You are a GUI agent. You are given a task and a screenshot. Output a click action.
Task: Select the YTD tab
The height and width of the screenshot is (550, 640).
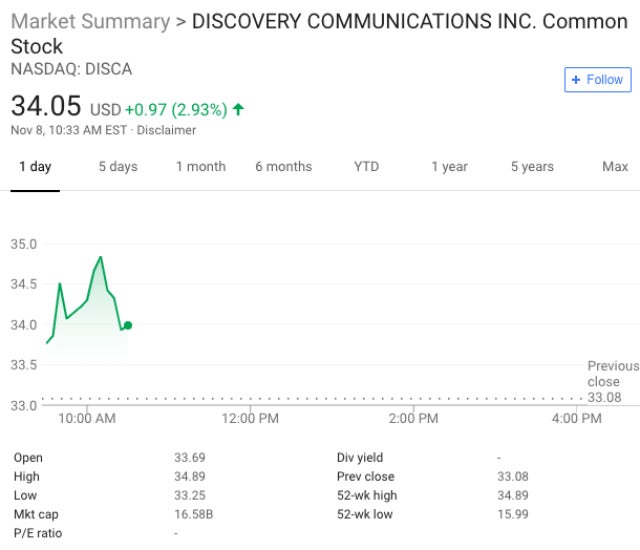[x=366, y=167]
